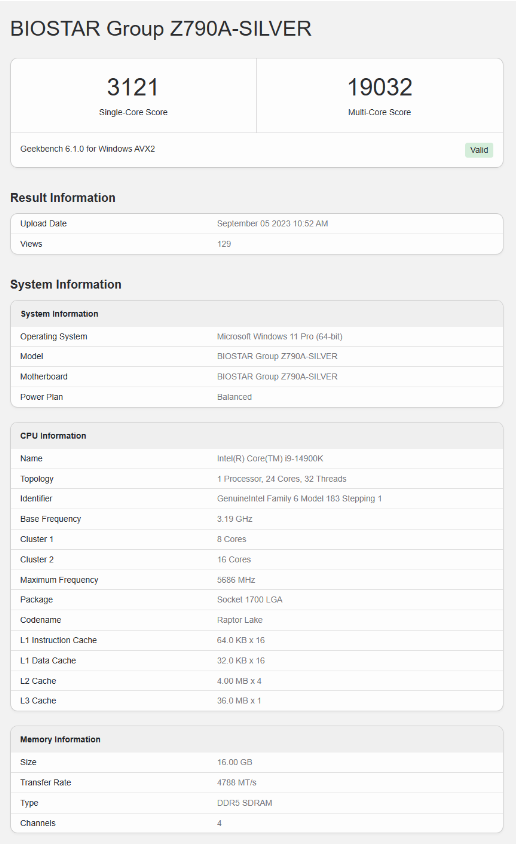The height and width of the screenshot is (844, 516).
Task: Click the Identifier label
Action: pyautogui.click(x=36, y=498)
